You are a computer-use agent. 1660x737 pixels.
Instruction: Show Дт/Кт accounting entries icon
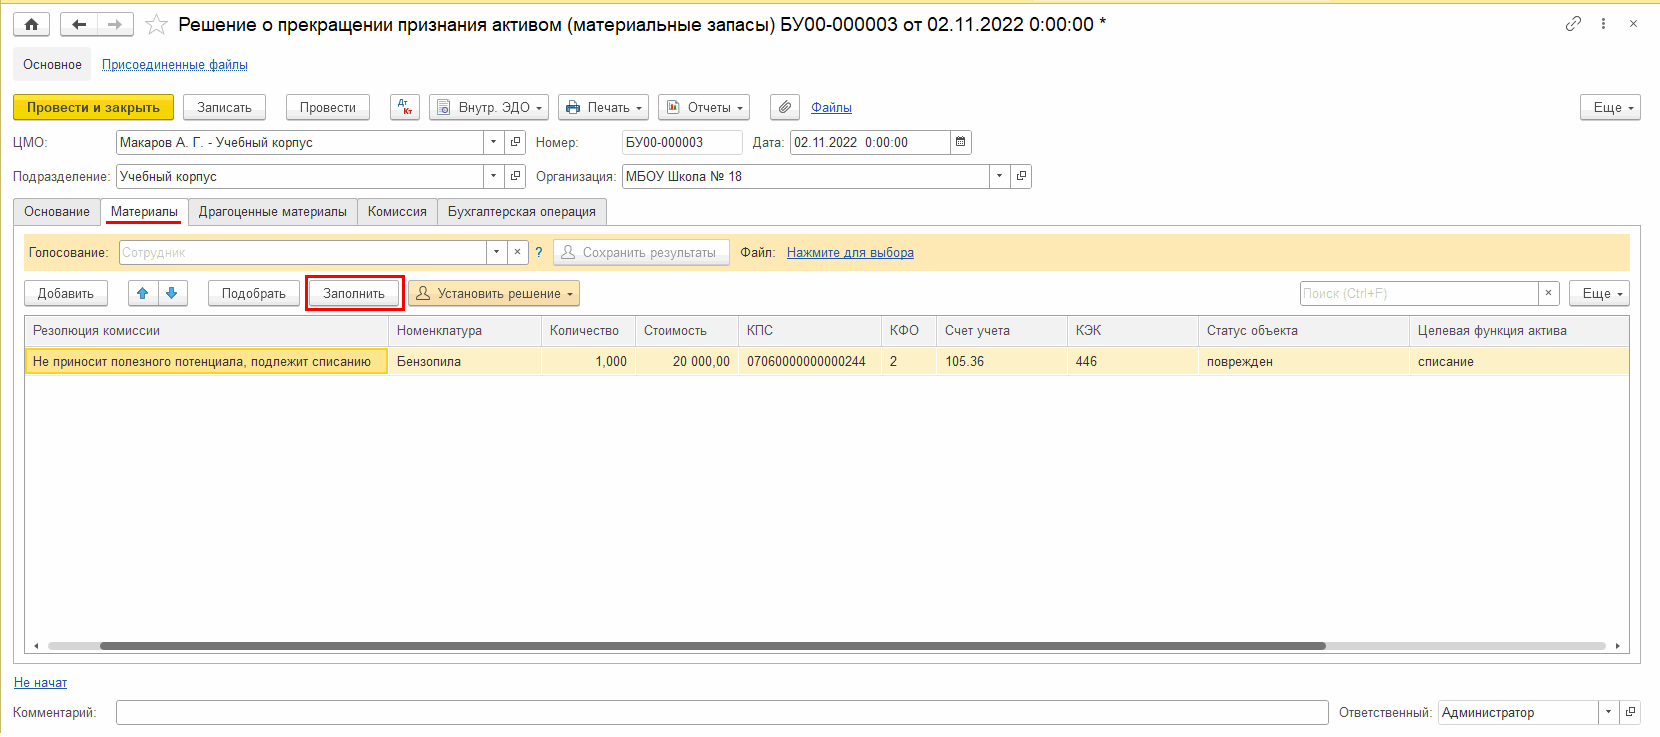coord(405,107)
